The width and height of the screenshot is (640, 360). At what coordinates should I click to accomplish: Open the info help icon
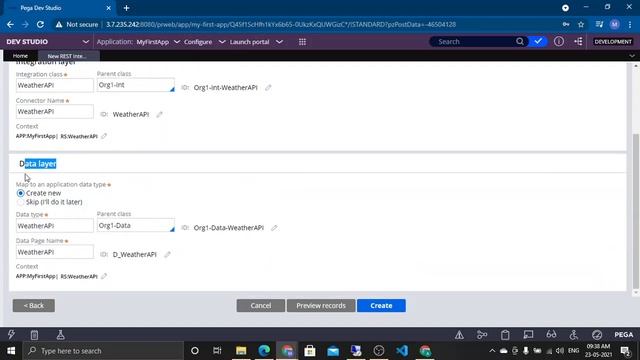coord(559,41)
